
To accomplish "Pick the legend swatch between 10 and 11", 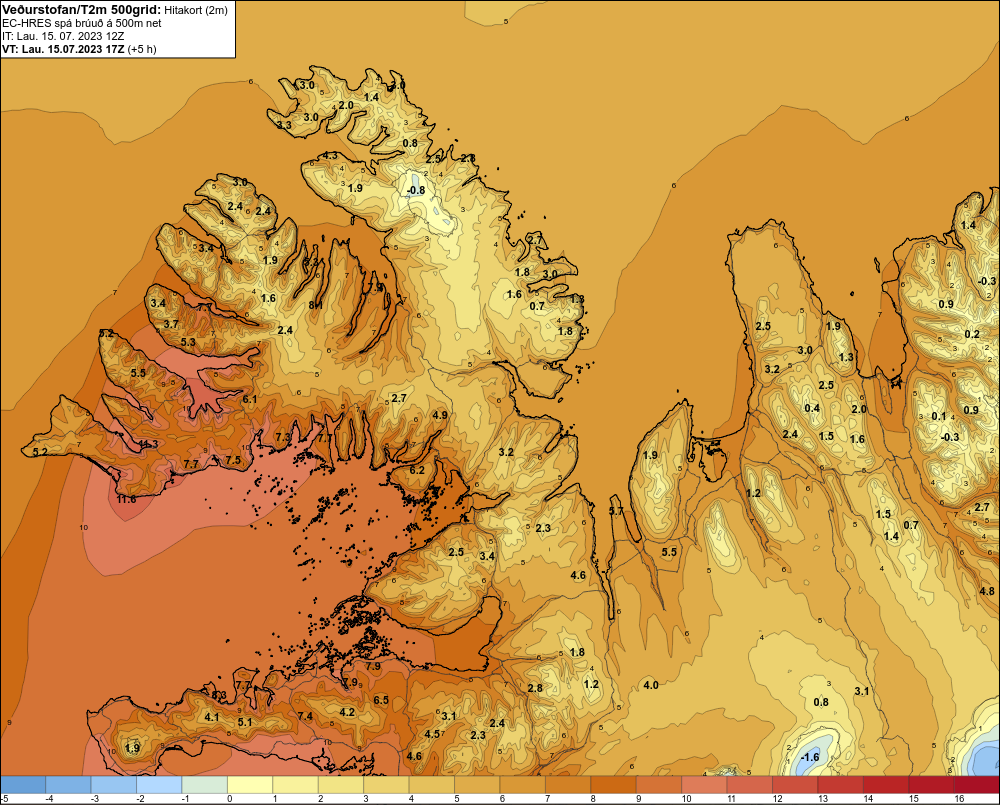I will pos(705,785).
